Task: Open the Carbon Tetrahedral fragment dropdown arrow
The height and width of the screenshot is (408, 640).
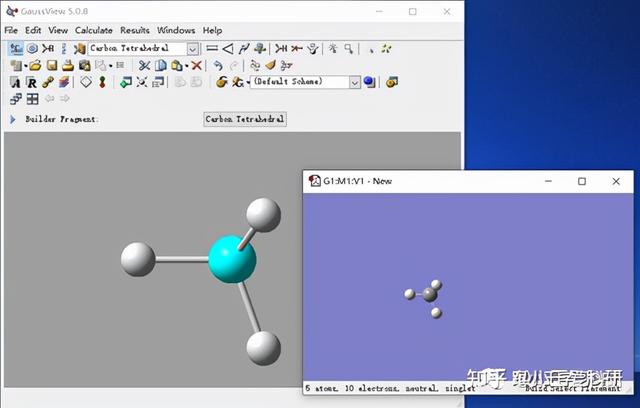Action: (x=193, y=49)
